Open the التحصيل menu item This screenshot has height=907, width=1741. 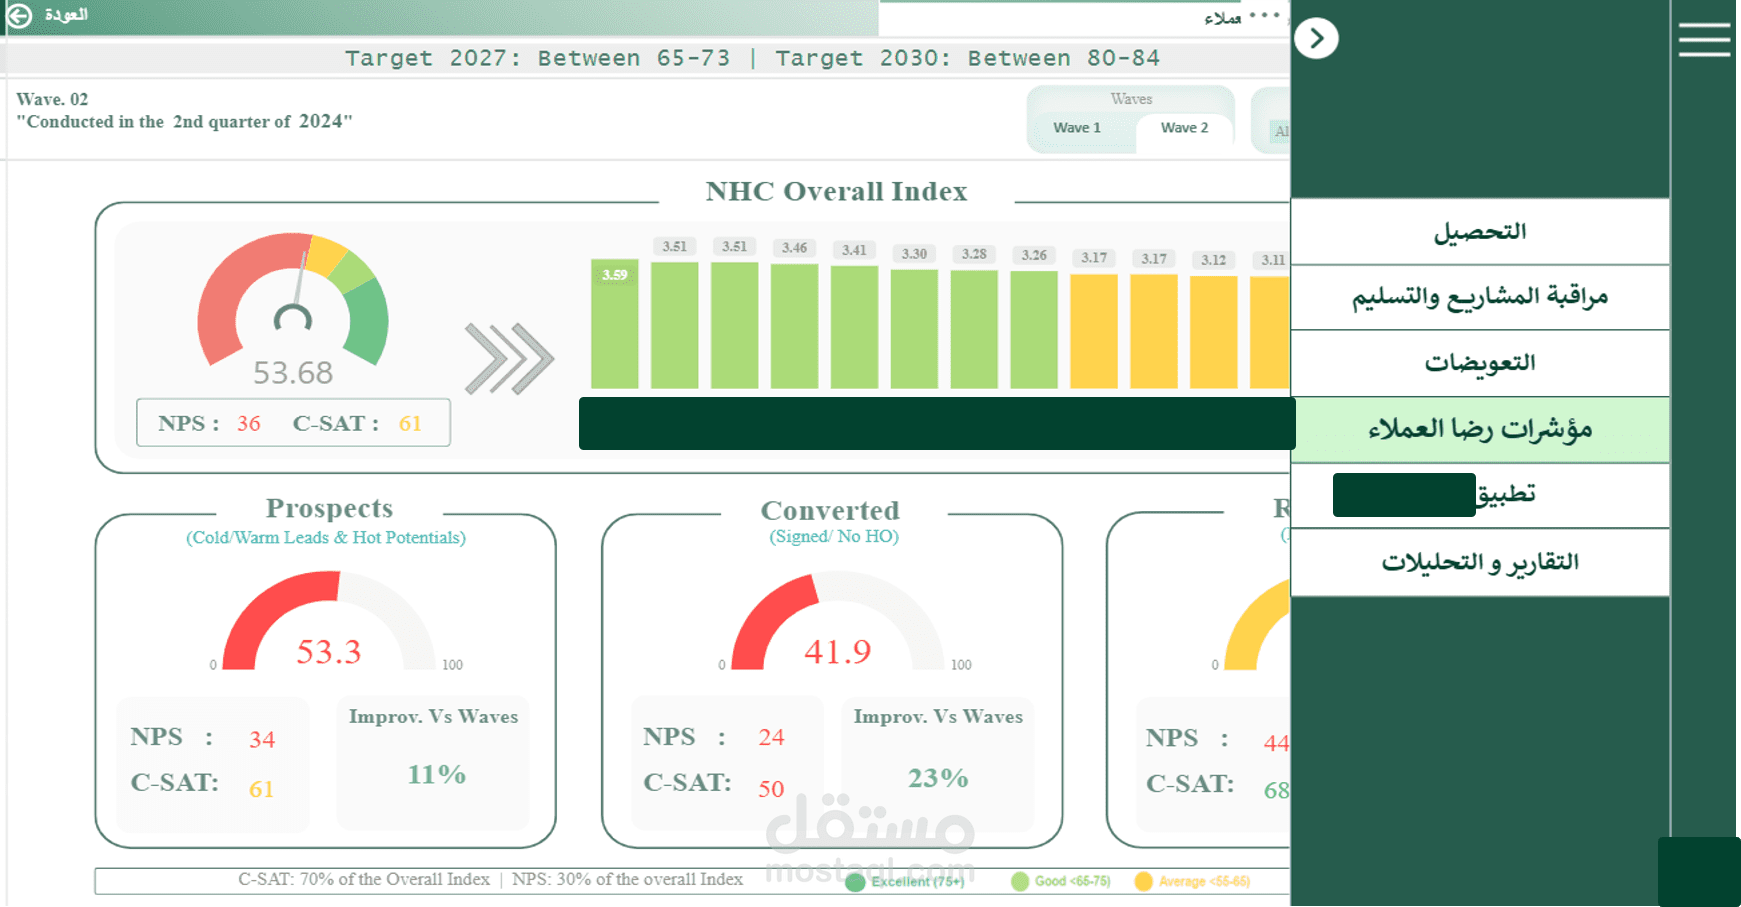point(1480,232)
